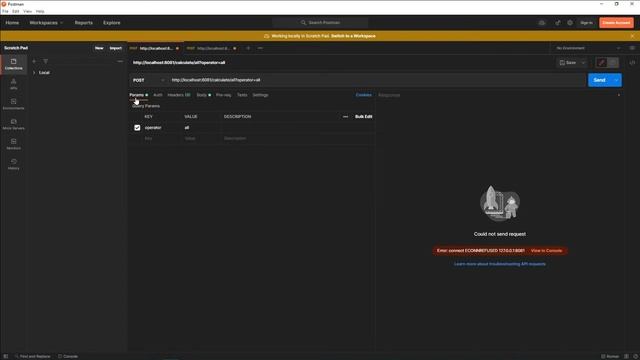The width and height of the screenshot is (640, 360).
Task: Switch to the Params tab
Action: [x=138, y=95]
